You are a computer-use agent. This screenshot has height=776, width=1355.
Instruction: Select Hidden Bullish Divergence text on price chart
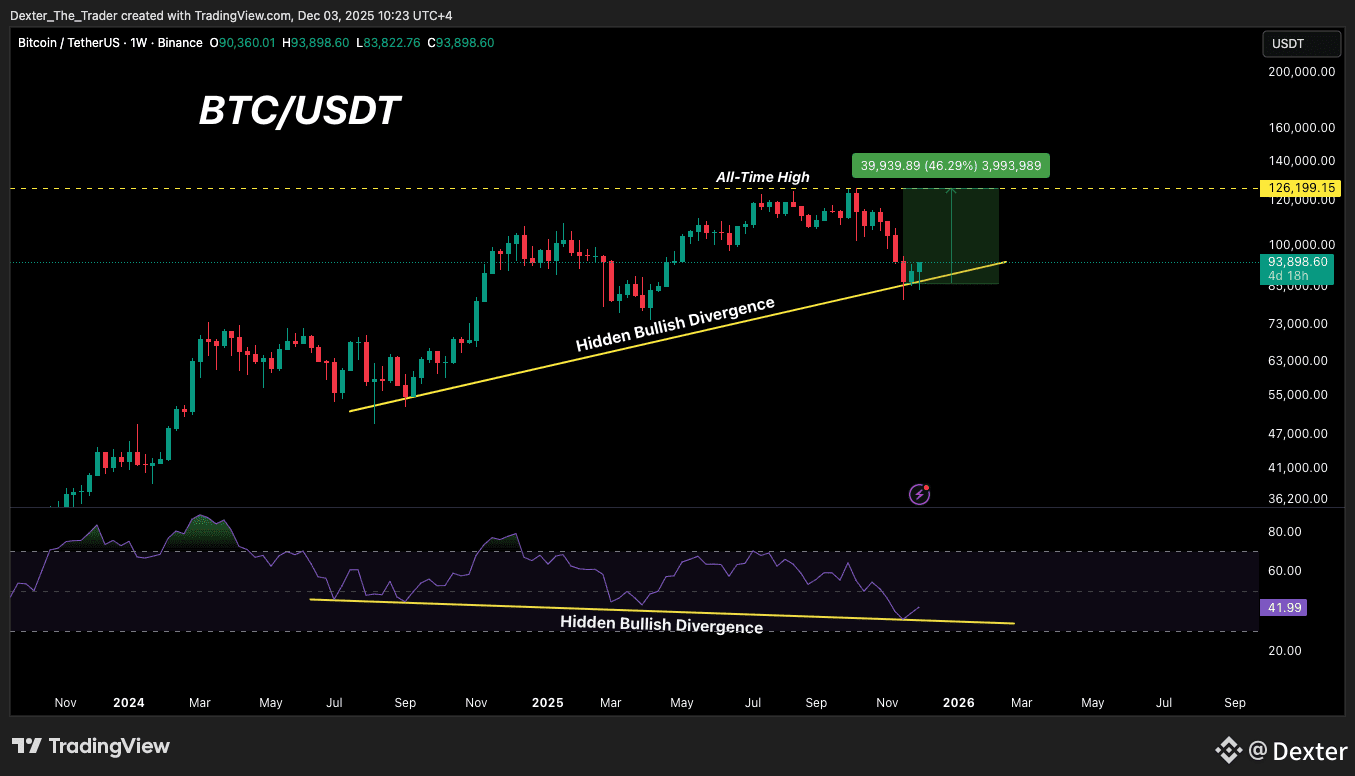coord(676,324)
